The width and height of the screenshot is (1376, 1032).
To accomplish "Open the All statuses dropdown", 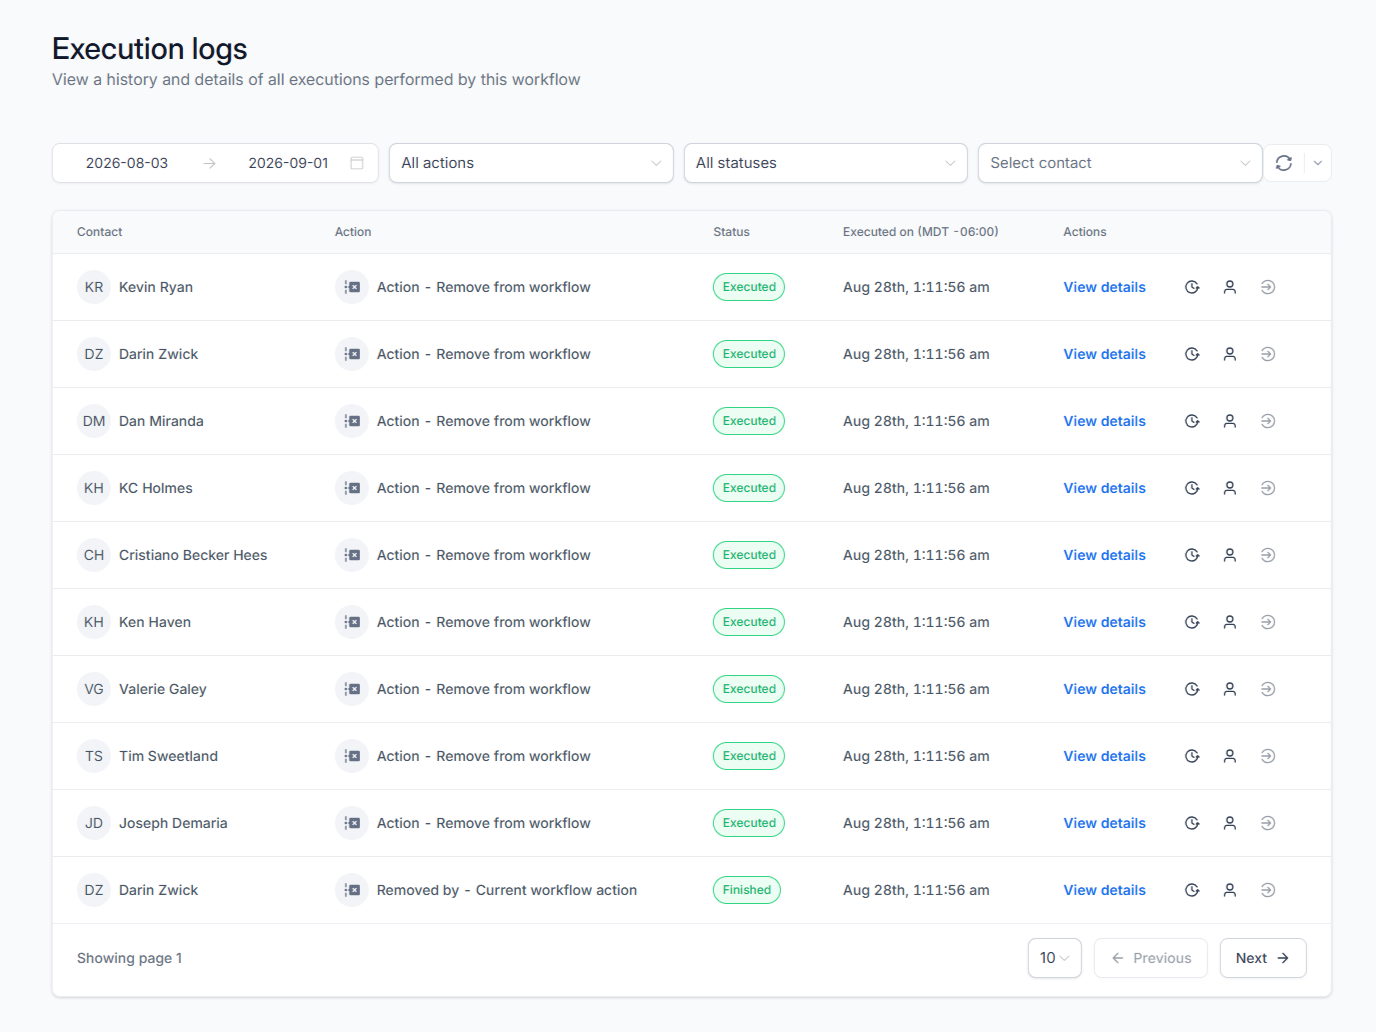I will [825, 163].
